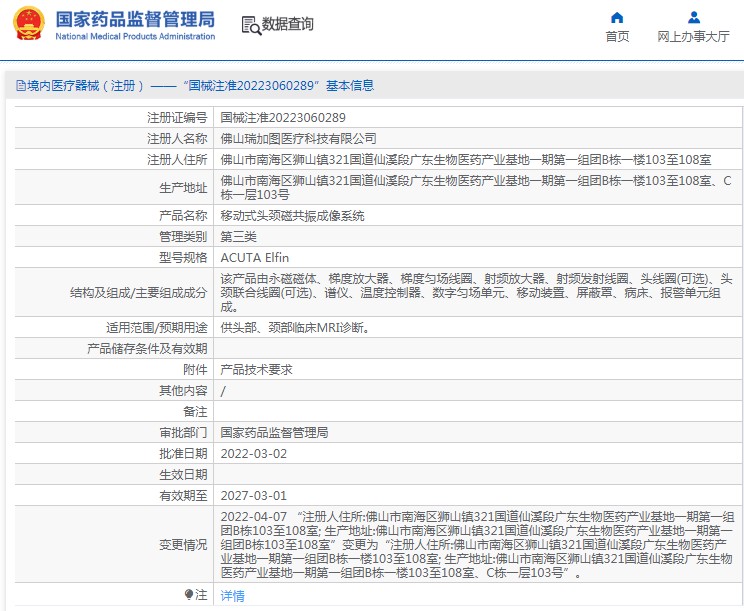Viewport: 744px width, 611px height.
Task: Click the 适用范围/预期用途 row label
Action: pyautogui.click(x=157, y=327)
